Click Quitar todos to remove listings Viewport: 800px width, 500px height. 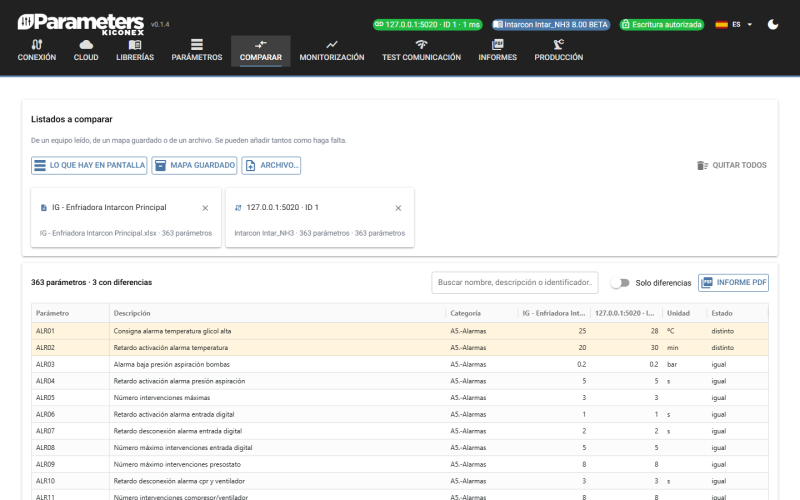pos(732,165)
